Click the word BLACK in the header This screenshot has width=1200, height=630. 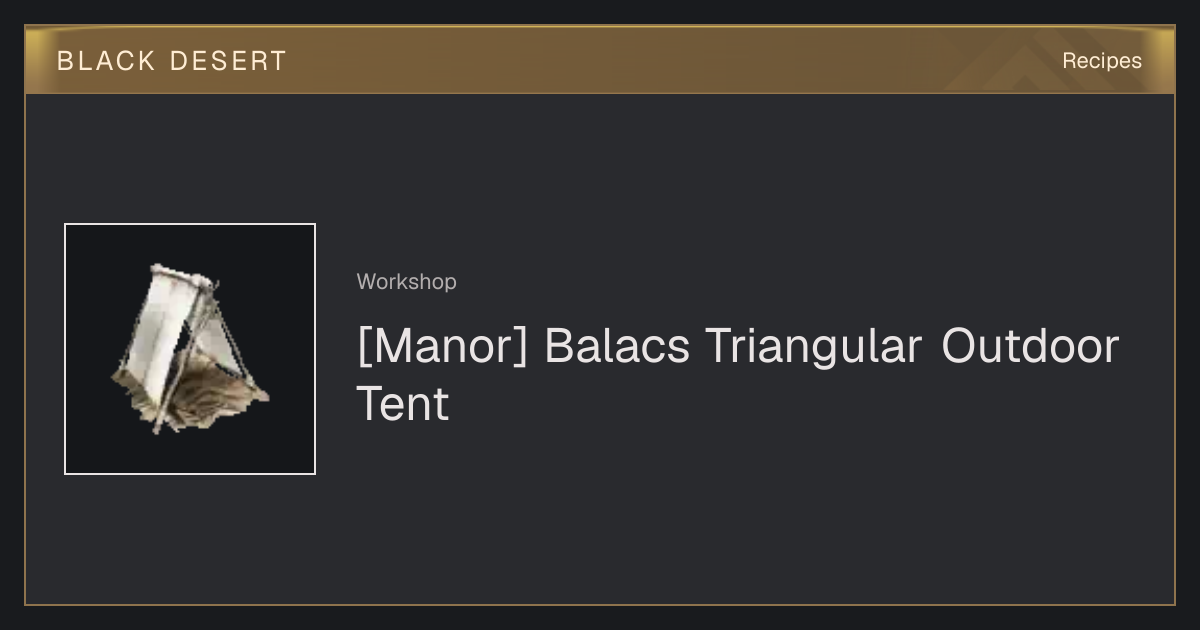[106, 61]
